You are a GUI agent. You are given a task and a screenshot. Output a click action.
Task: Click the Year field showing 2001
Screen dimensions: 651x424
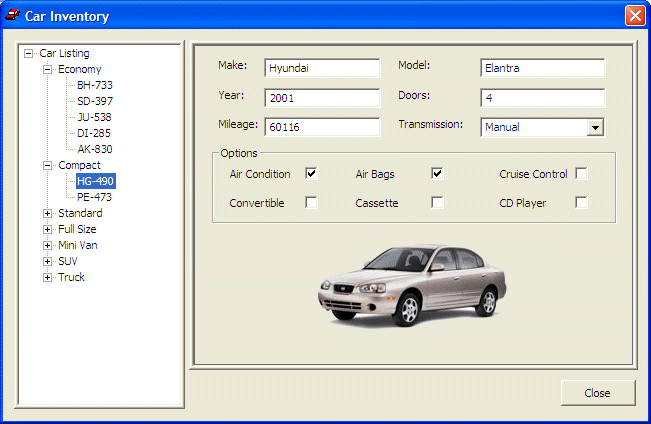pos(322,98)
